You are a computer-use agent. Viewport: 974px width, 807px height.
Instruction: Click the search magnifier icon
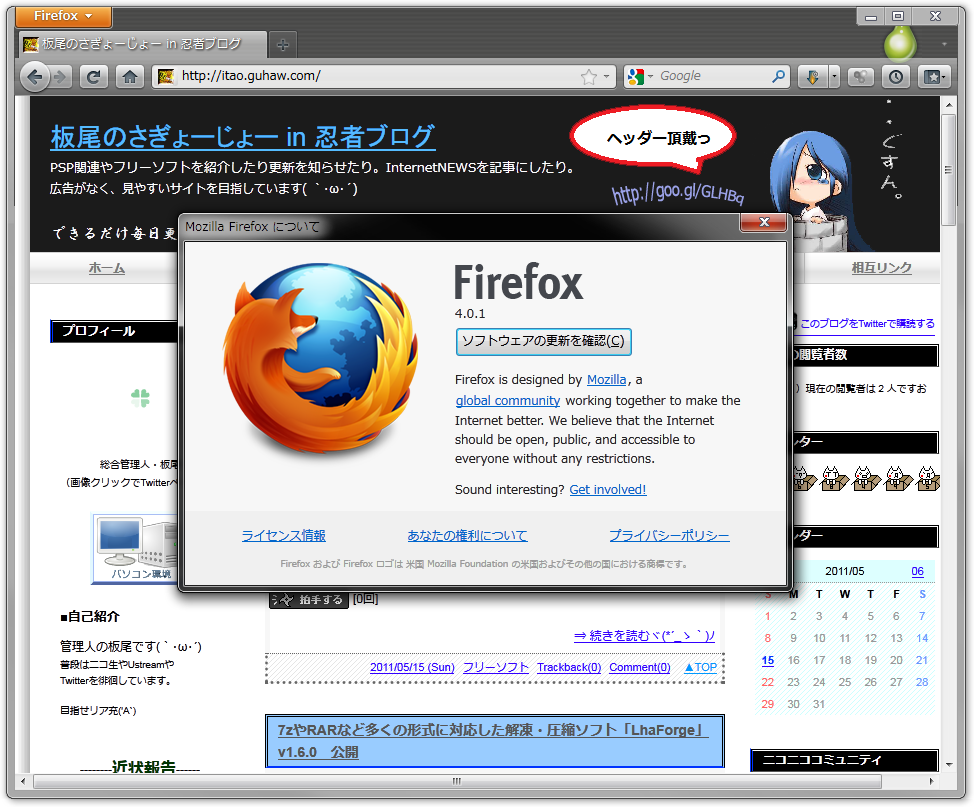click(x=778, y=76)
